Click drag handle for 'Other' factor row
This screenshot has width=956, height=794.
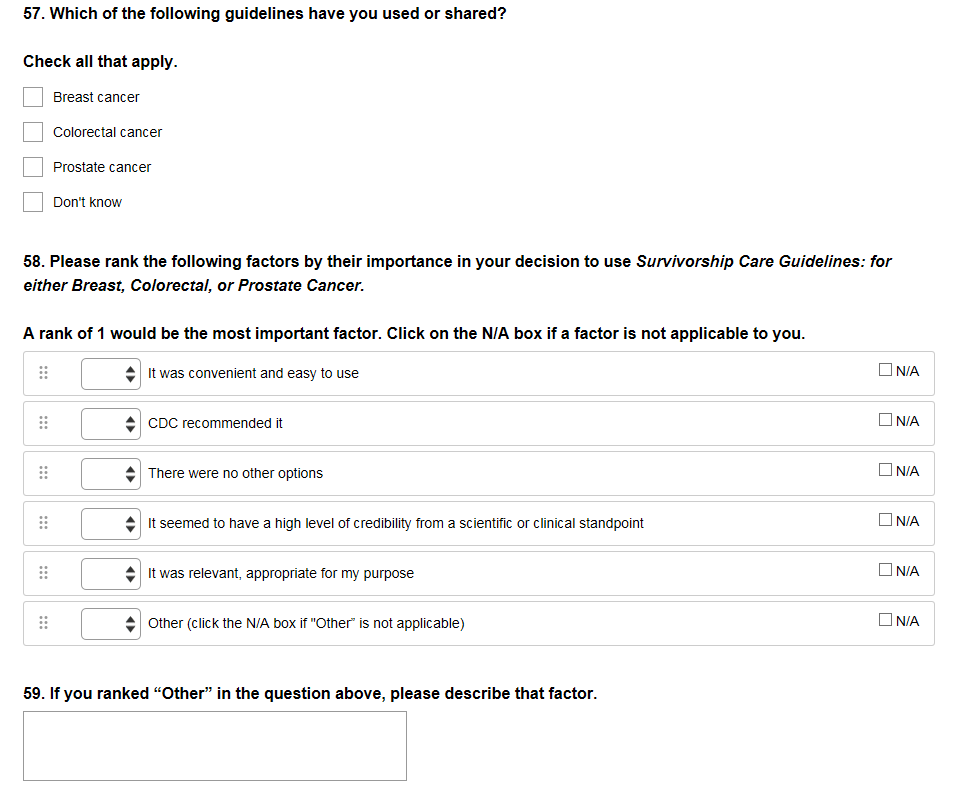point(43,623)
